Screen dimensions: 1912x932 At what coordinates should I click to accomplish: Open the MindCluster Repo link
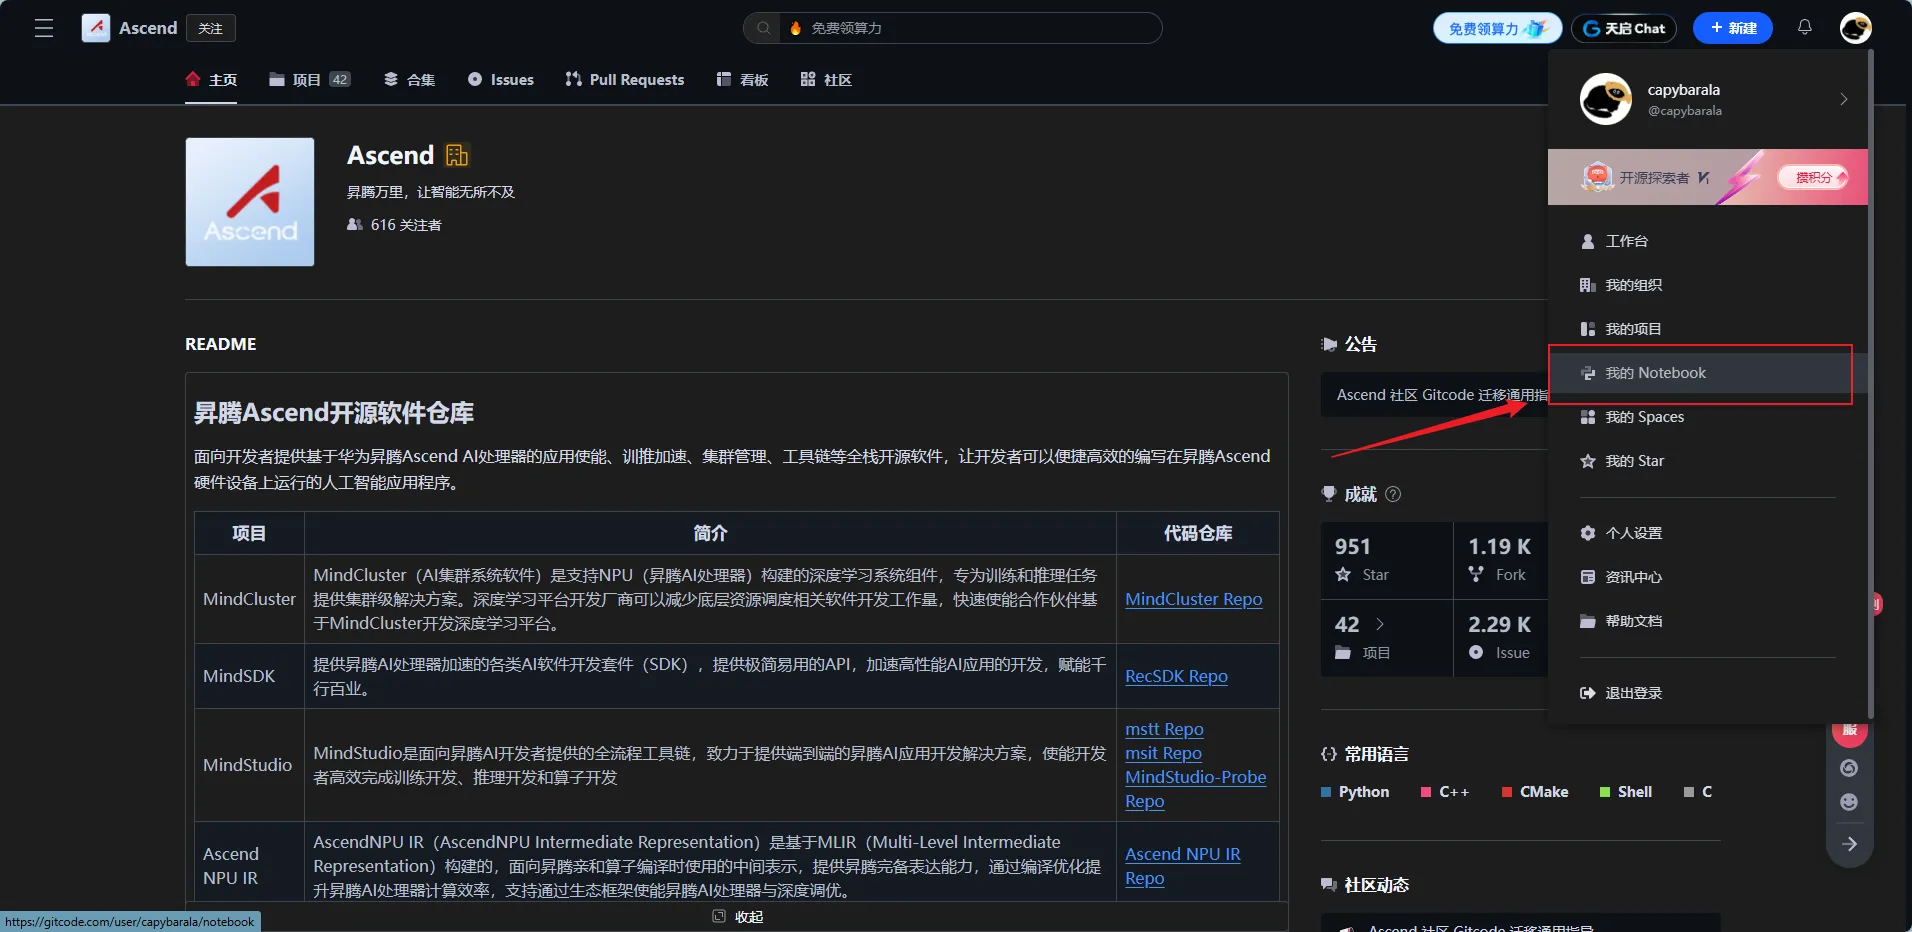pyautogui.click(x=1193, y=599)
